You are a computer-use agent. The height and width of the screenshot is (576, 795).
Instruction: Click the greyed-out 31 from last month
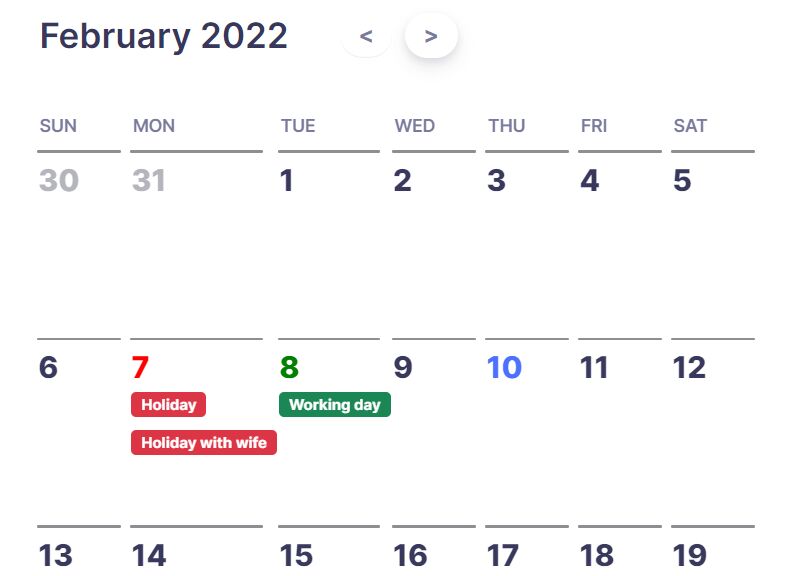pyautogui.click(x=149, y=180)
